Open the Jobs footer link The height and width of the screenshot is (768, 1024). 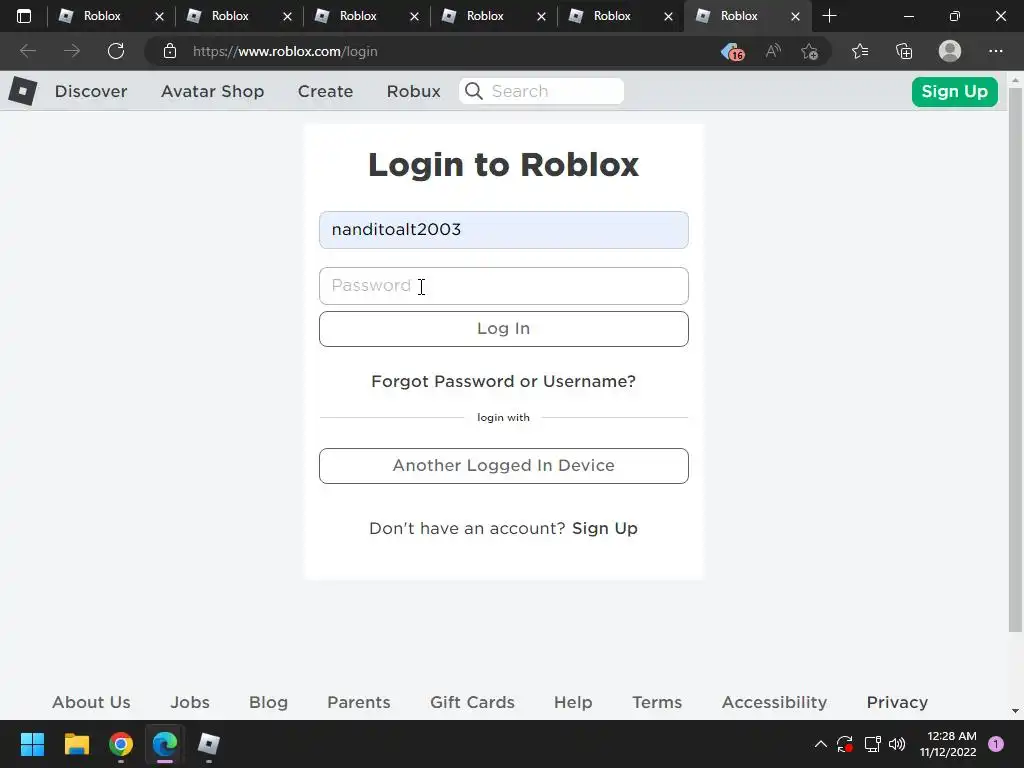[x=190, y=702]
